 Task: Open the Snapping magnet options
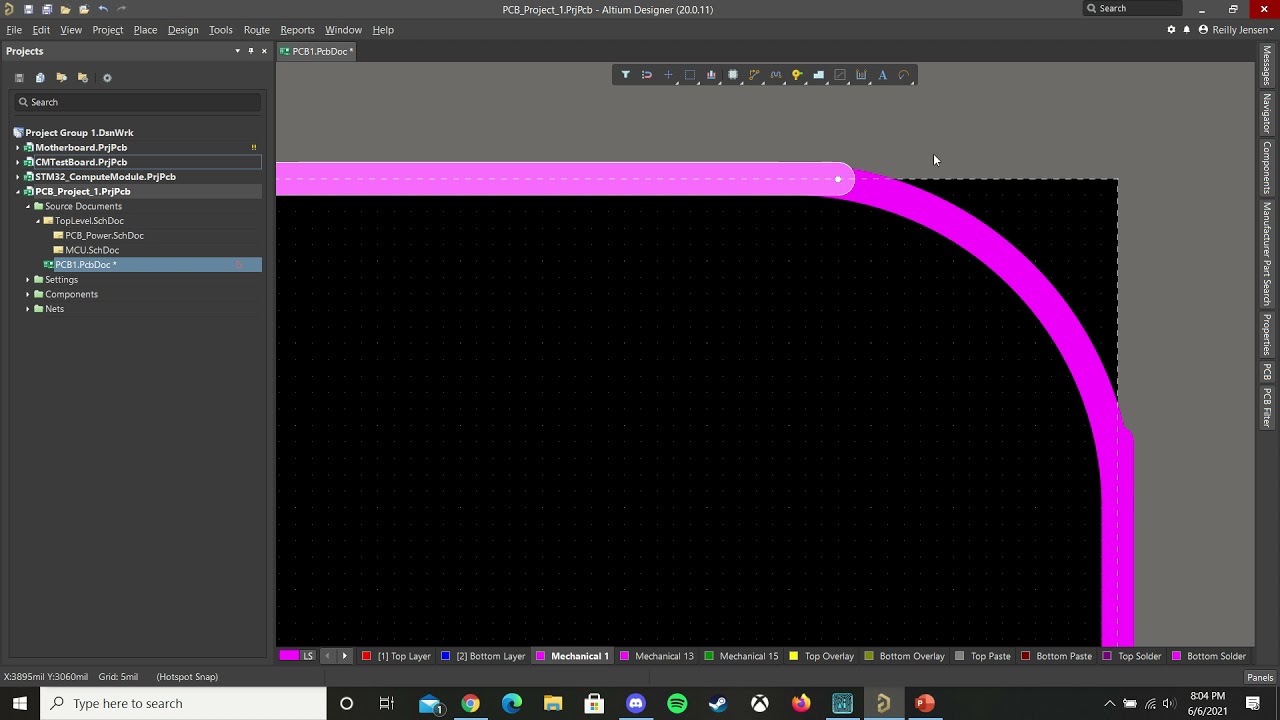point(647,75)
